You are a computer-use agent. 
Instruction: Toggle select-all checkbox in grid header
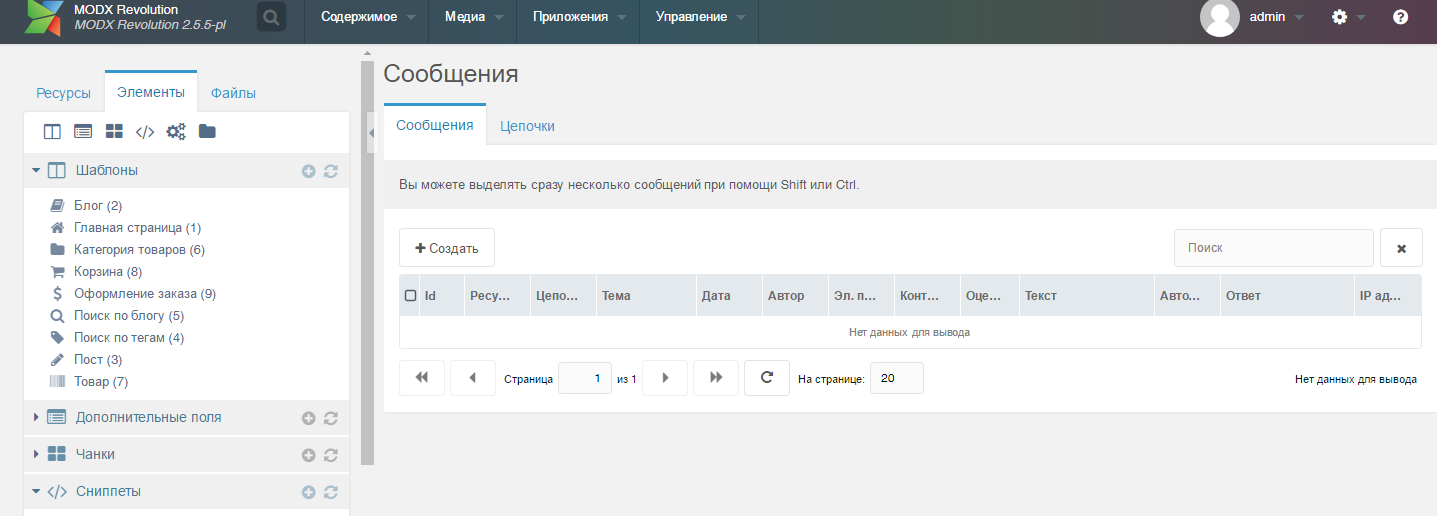click(x=410, y=296)
